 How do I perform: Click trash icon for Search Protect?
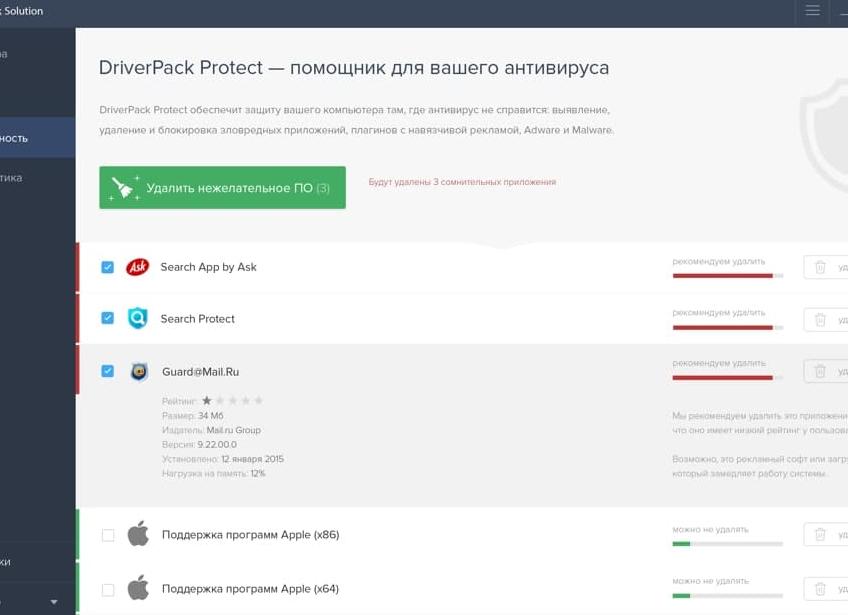(820, 320)
